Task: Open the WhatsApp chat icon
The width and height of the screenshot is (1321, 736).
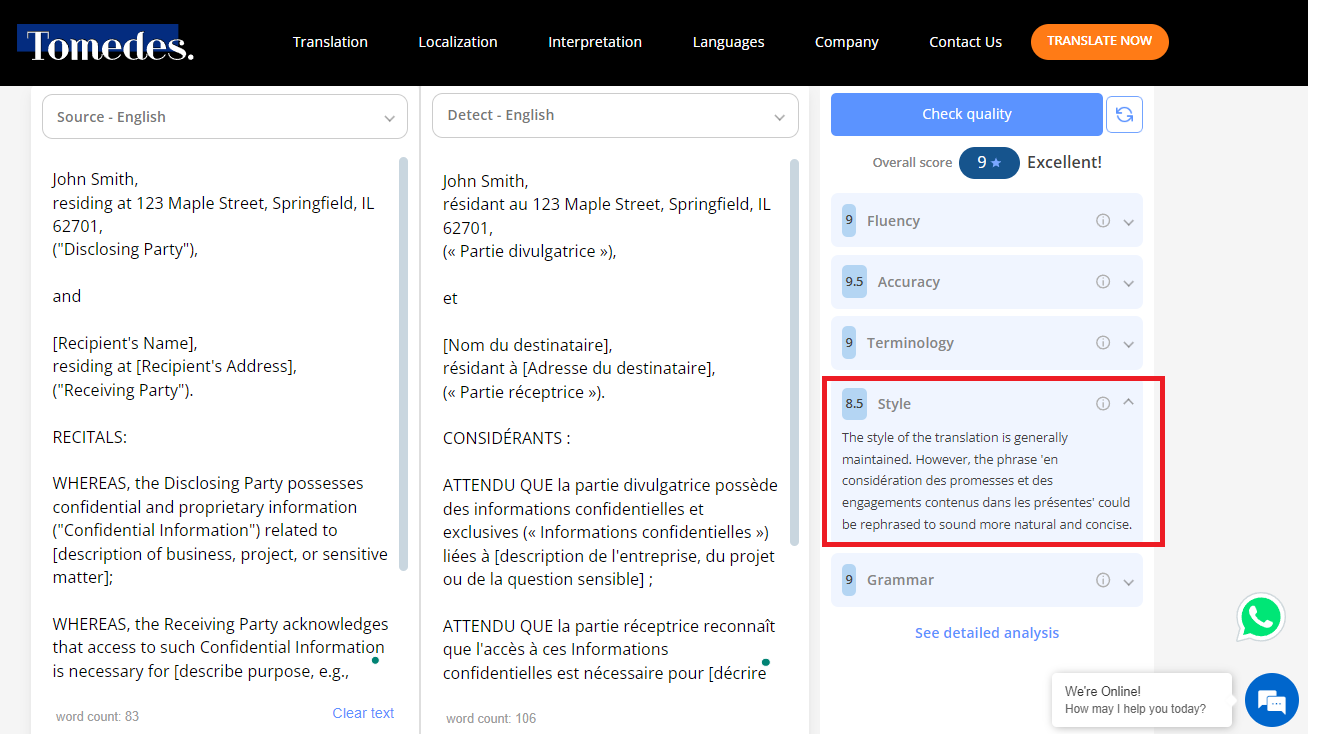Action: pyautogui.click(x=1260, y=617)
